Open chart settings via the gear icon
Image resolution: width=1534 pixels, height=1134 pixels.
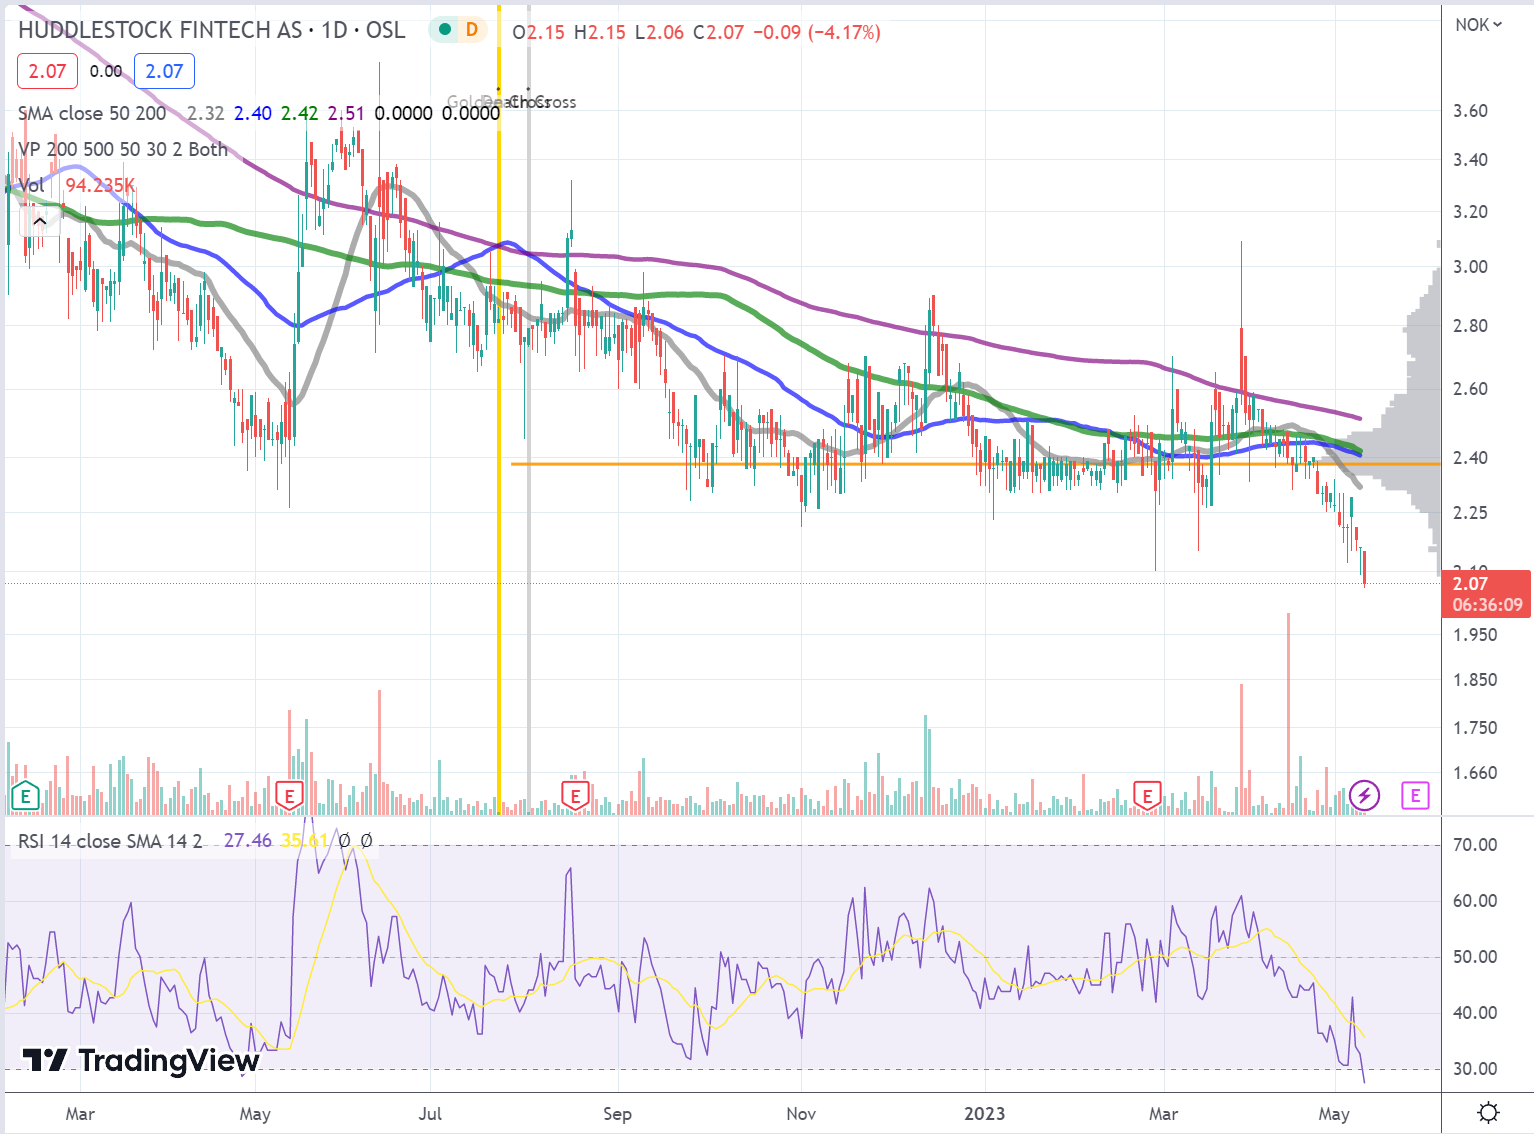(x=1488, y=1113)
